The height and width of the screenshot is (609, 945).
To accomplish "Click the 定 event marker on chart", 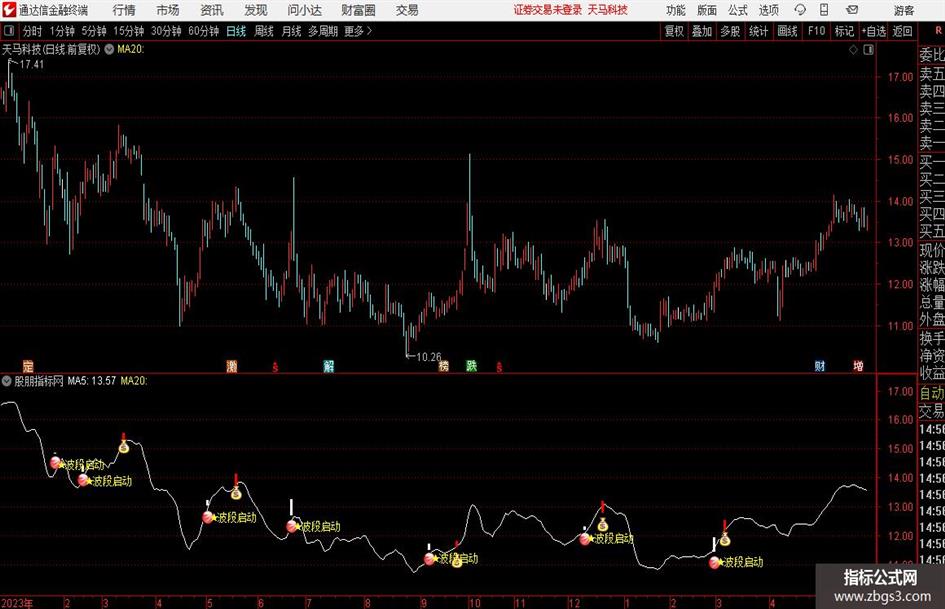I will click(28, 366).
